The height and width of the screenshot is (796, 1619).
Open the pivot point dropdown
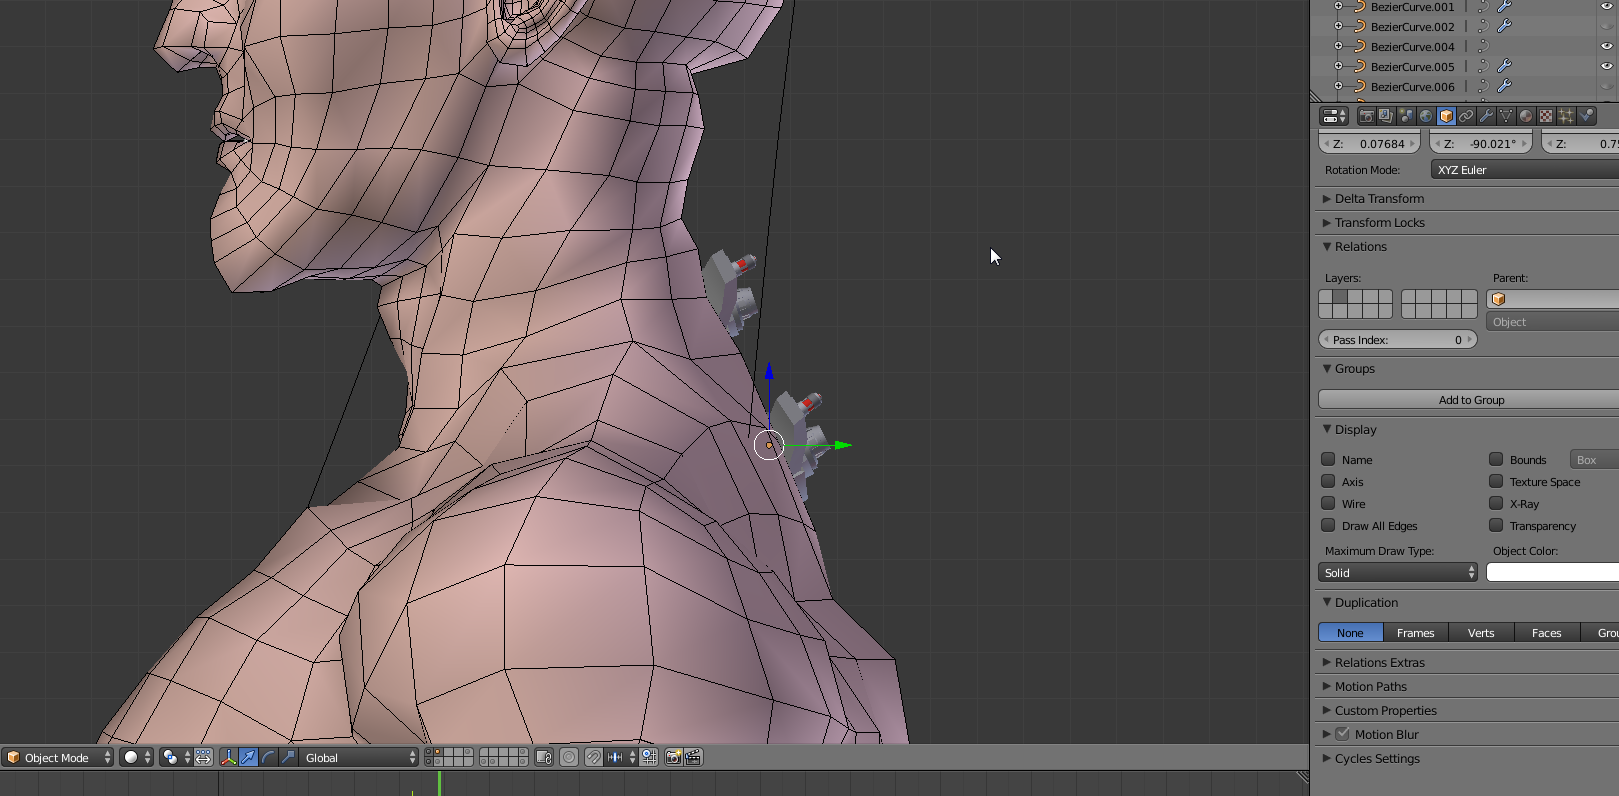(176, 757)
